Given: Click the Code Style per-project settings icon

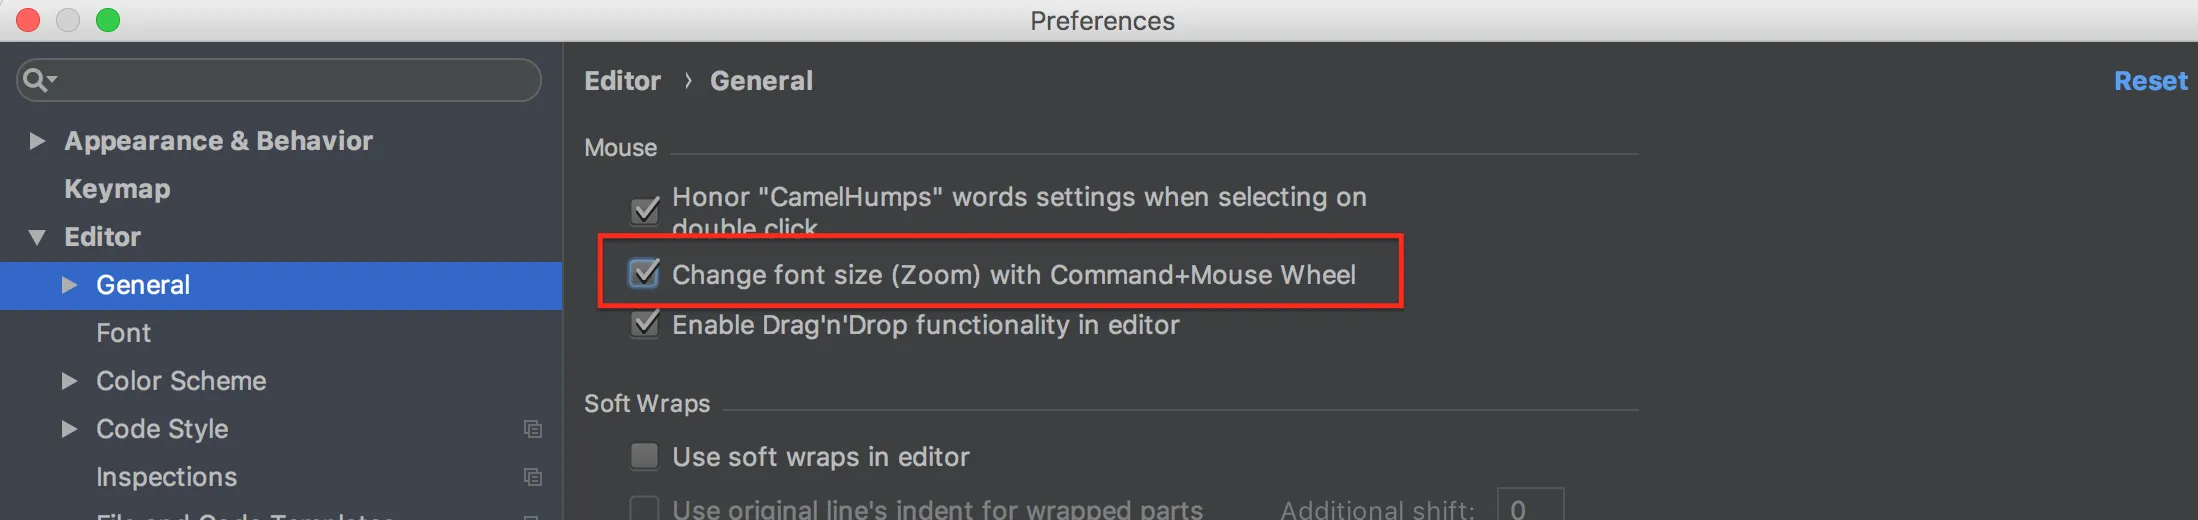Looking at the screenshot, I should (x=533, y=429).
